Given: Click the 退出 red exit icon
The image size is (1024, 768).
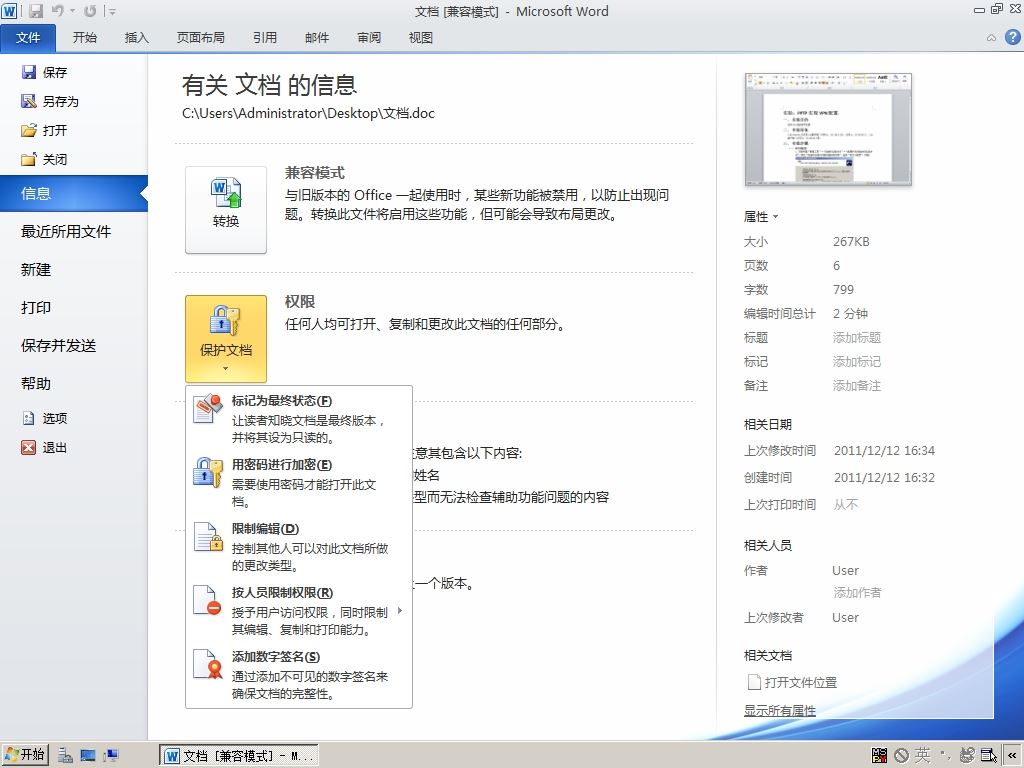Looking at the screenshot, I should 29,447.
